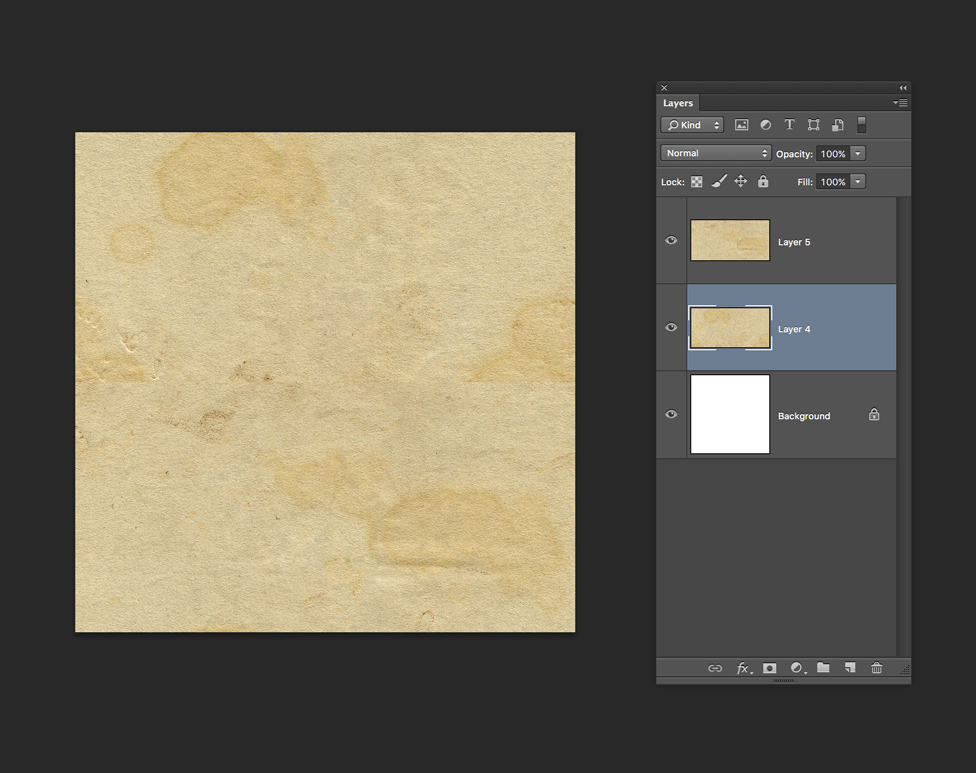This screenshot has height=773, width=976.
Task: Create a new group folder
Action: click(823, 667)
